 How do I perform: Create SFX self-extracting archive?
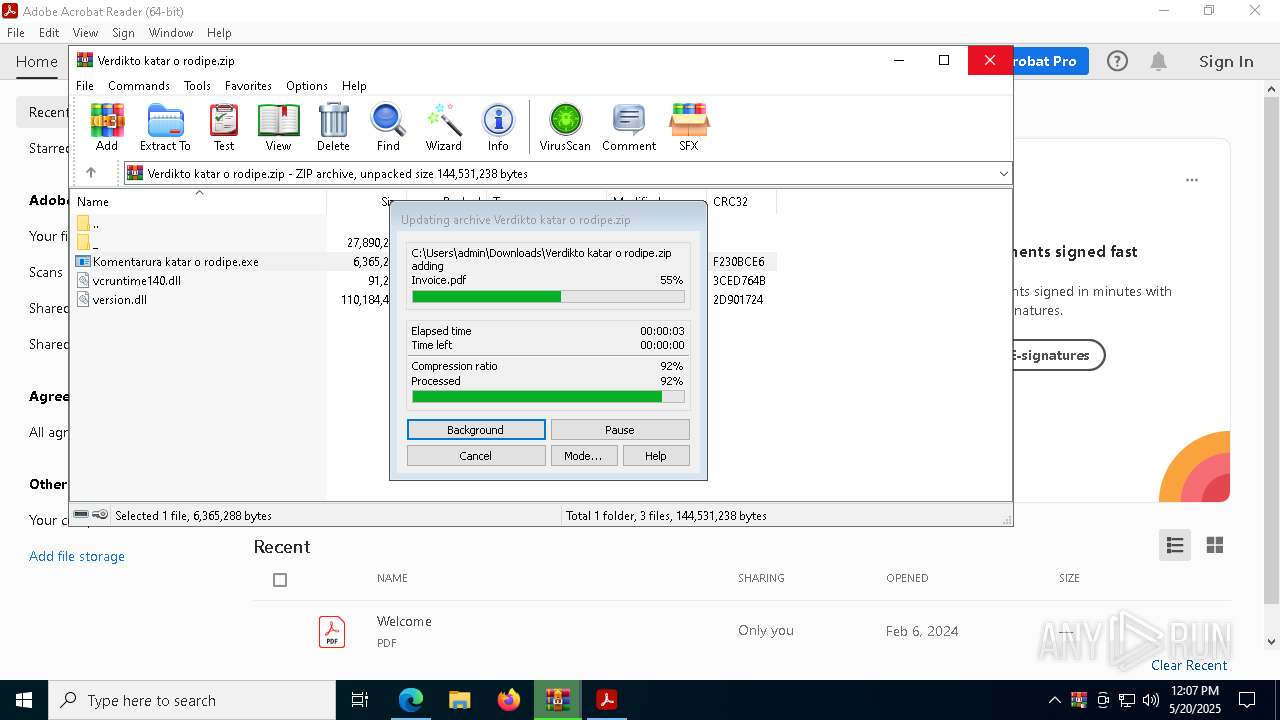click(x=689, y=127)
